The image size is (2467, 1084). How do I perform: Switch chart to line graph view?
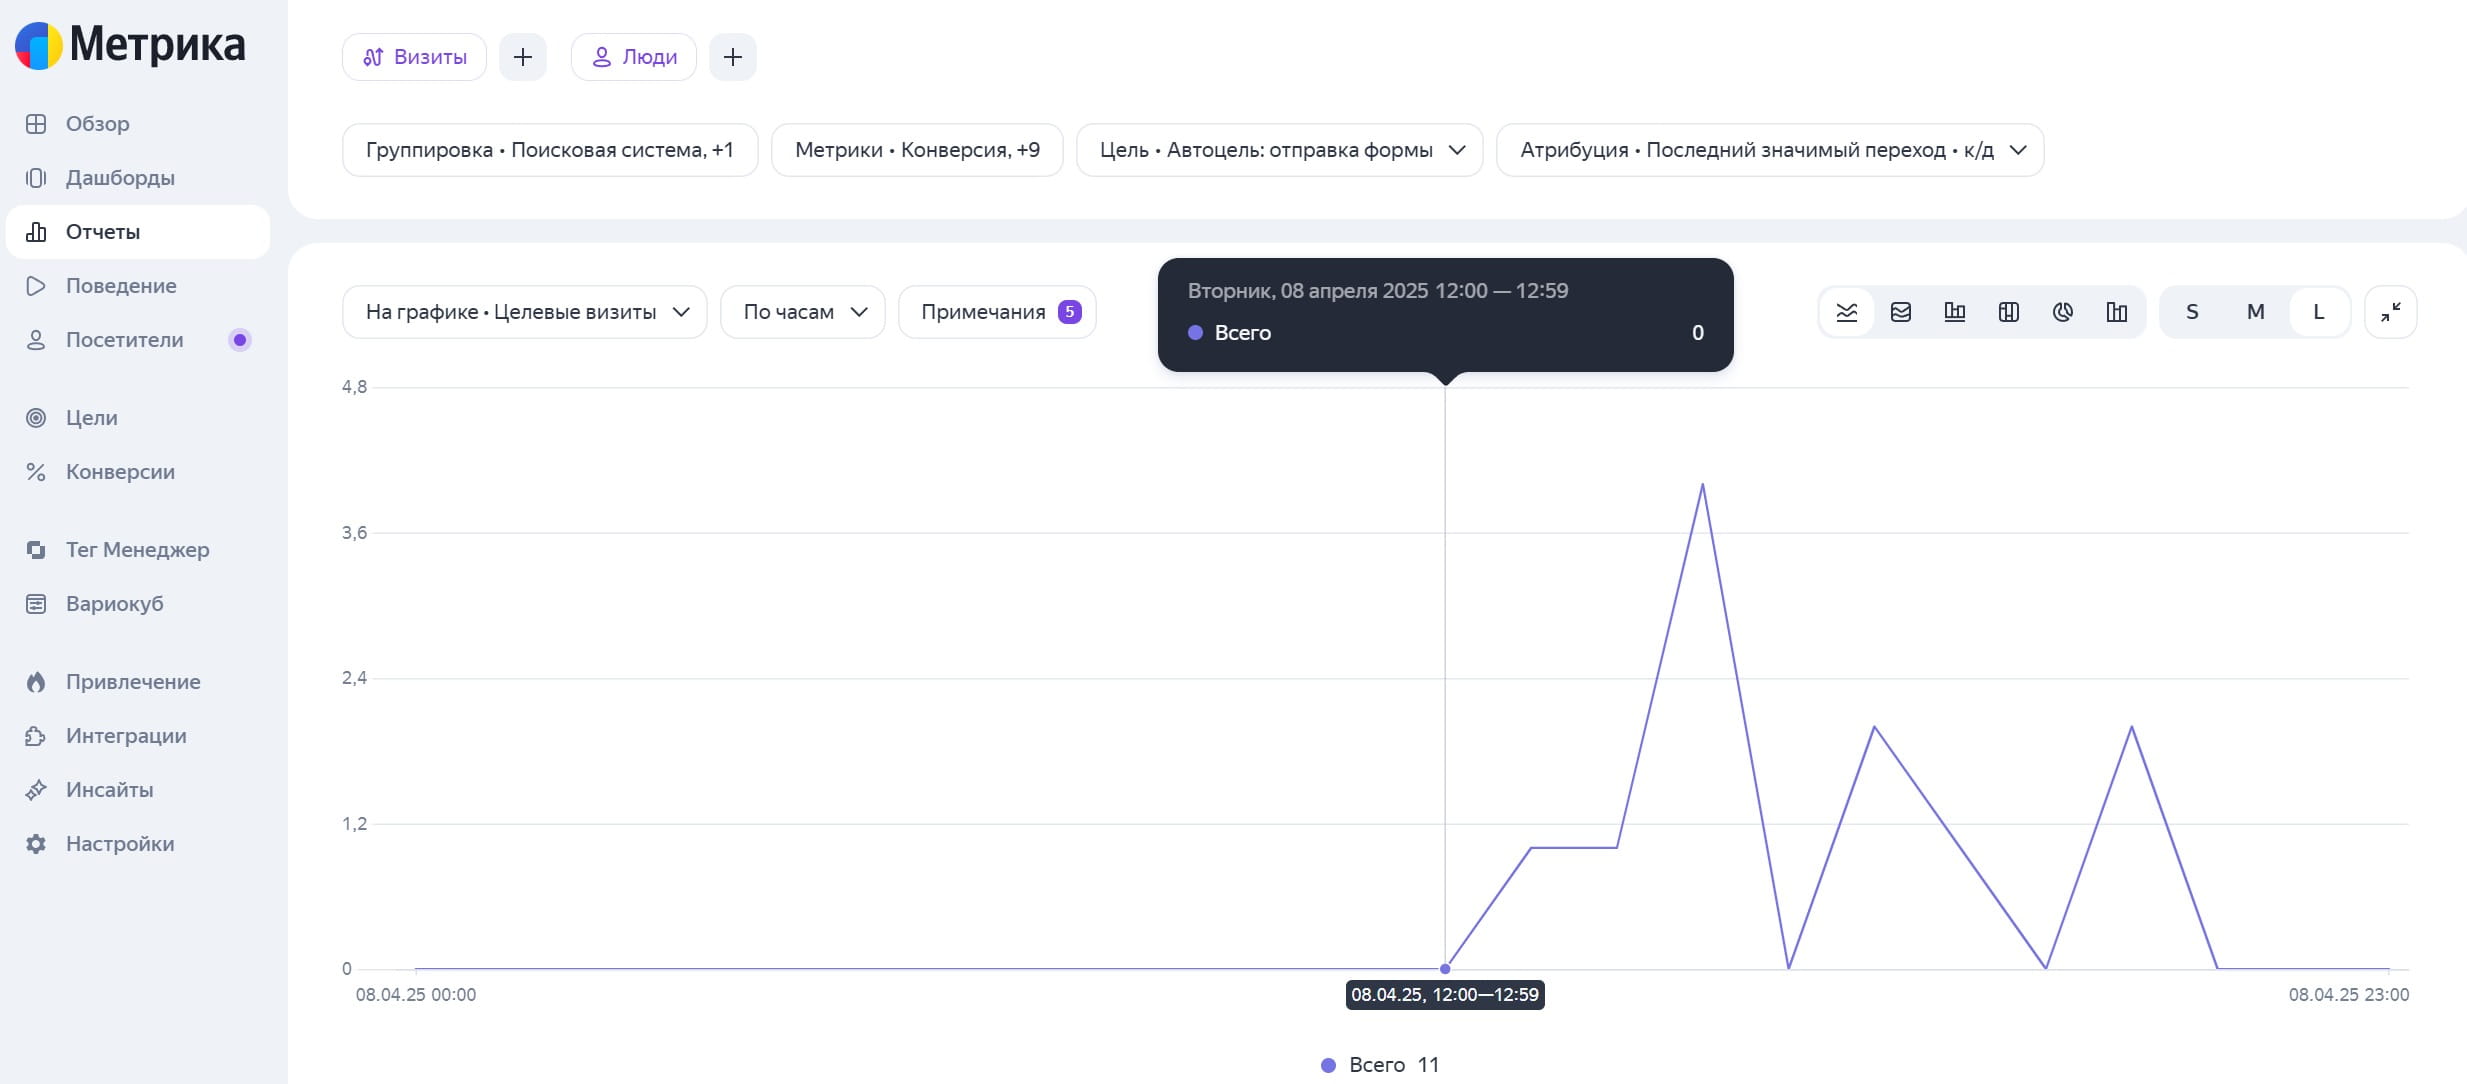pos(1847,312)
